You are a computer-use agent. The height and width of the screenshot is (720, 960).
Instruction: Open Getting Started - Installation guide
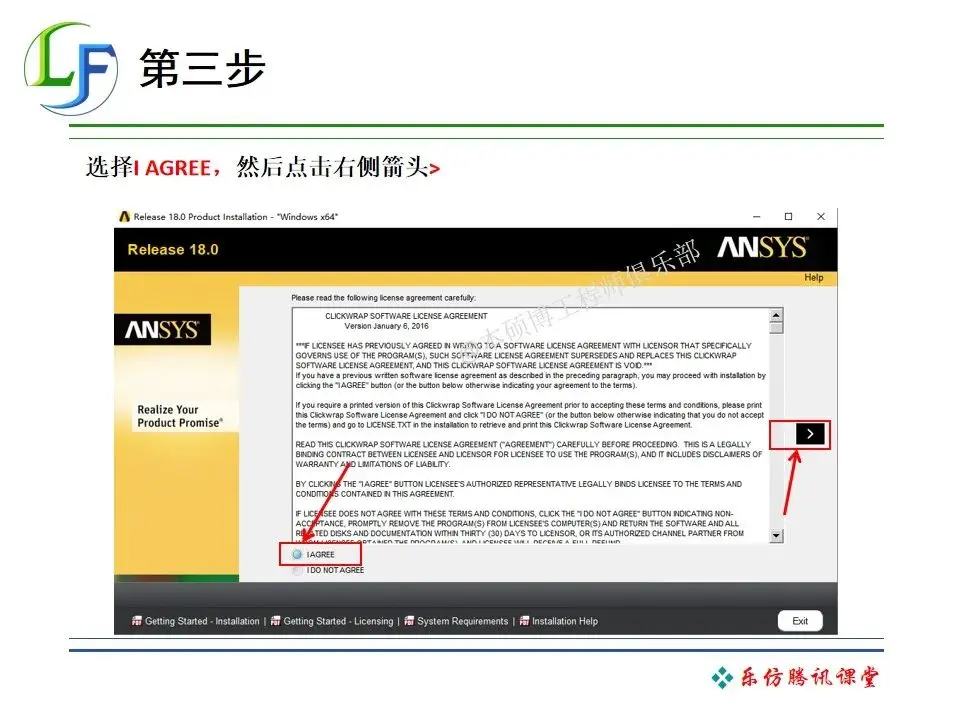tap(202, 621)
